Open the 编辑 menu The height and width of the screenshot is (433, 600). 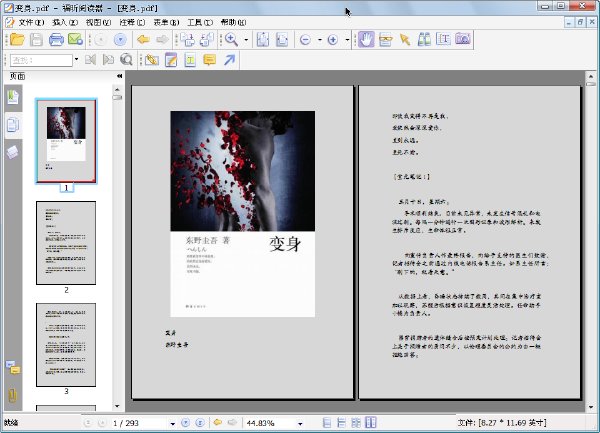tap(65, 23)
